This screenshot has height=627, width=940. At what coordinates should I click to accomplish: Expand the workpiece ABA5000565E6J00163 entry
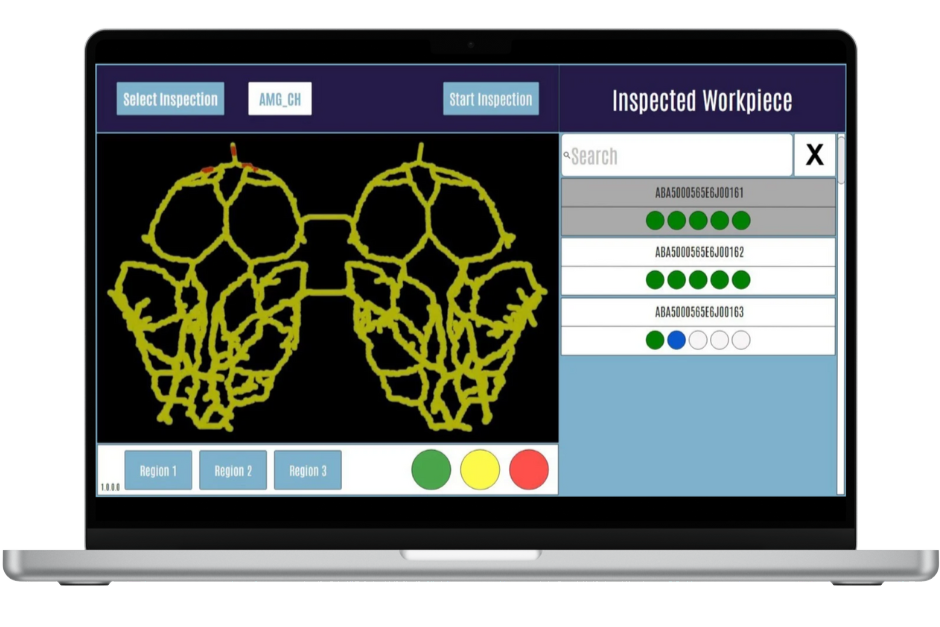click(697, 312)
